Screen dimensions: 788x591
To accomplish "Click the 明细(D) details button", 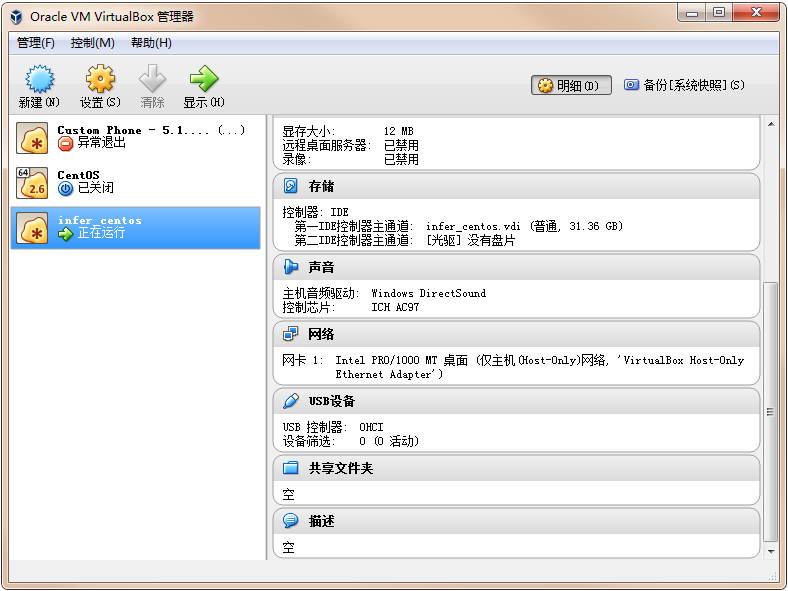I will click(571, 85).
